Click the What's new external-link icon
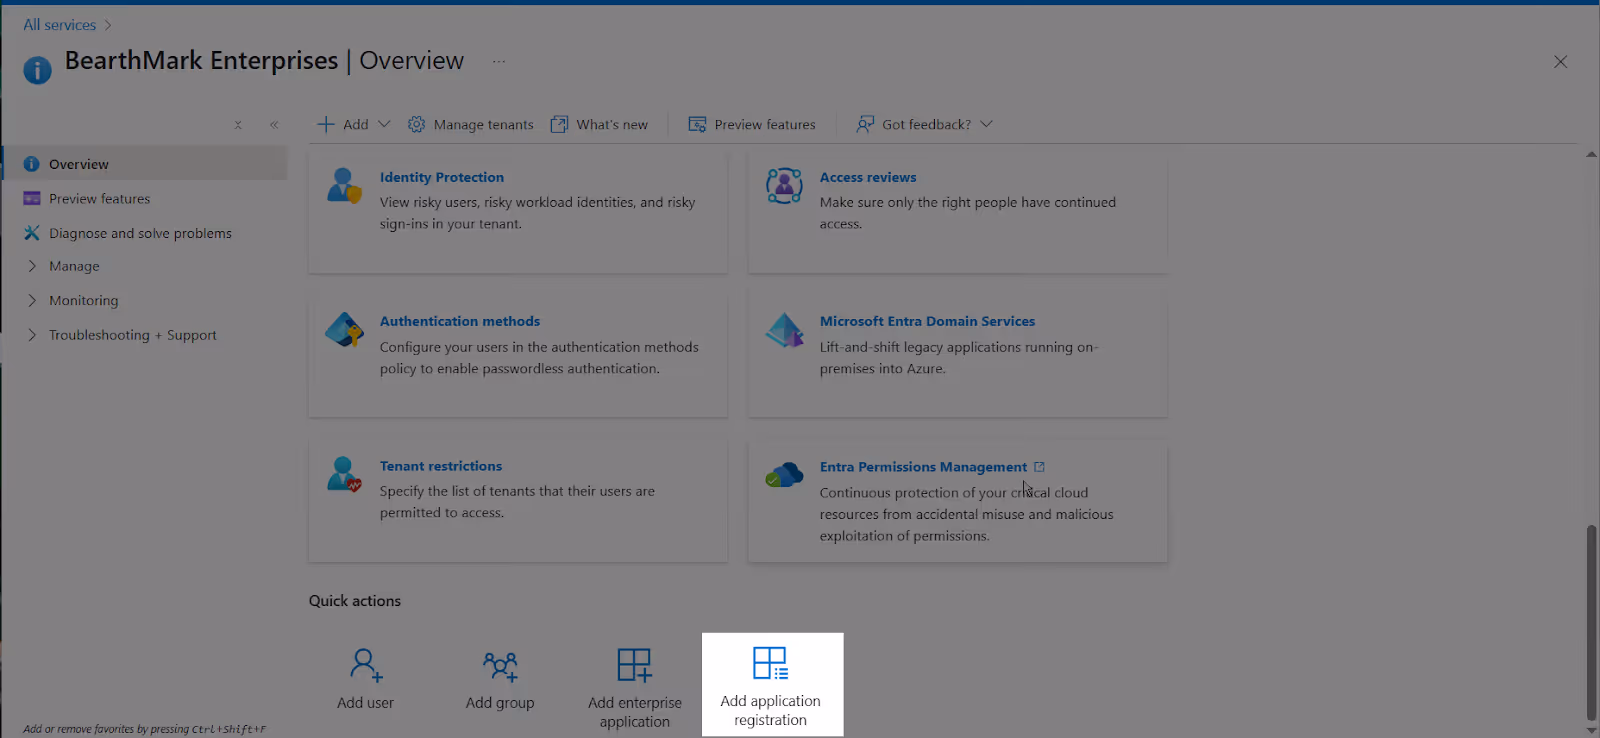Screen dimensions: 1600x738 coord(559,124)
